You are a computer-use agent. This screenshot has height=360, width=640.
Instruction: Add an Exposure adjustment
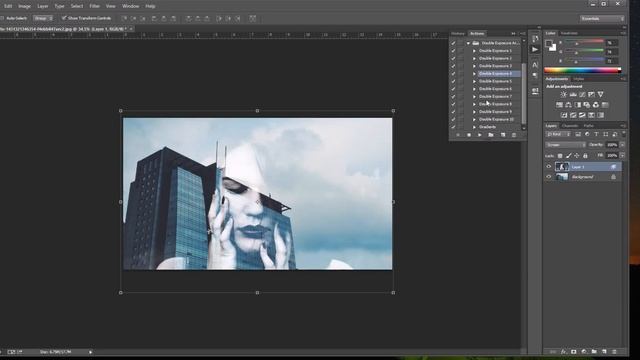[591, 94]
